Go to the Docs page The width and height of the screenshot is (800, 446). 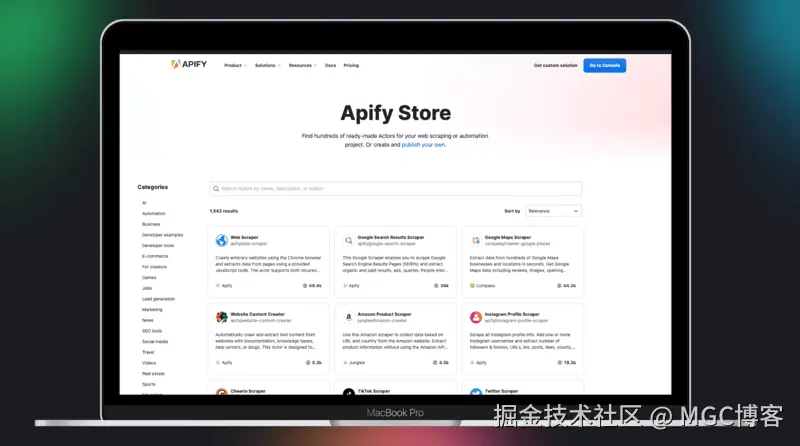(331, 65)
